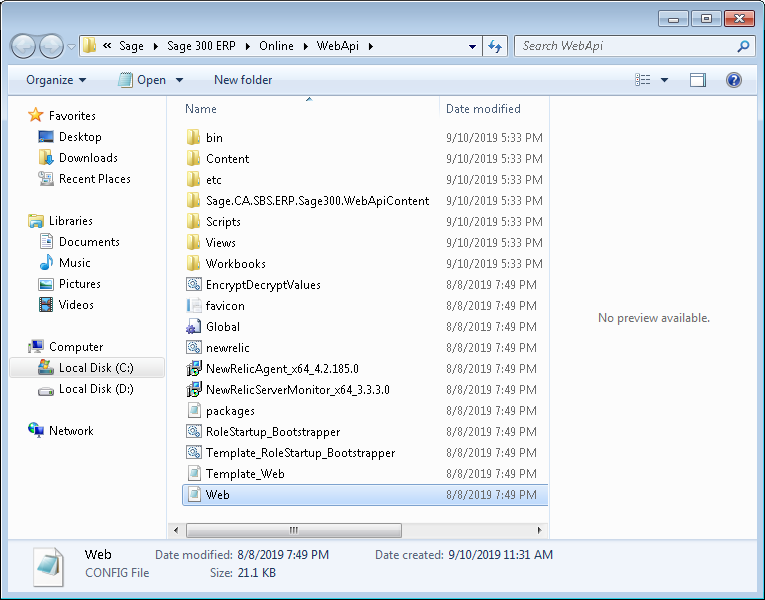Image resolution: width=765 pixels, height=600 pixels.
Task: Click the Refresh icon in address bar
Action: pos(495,46)
